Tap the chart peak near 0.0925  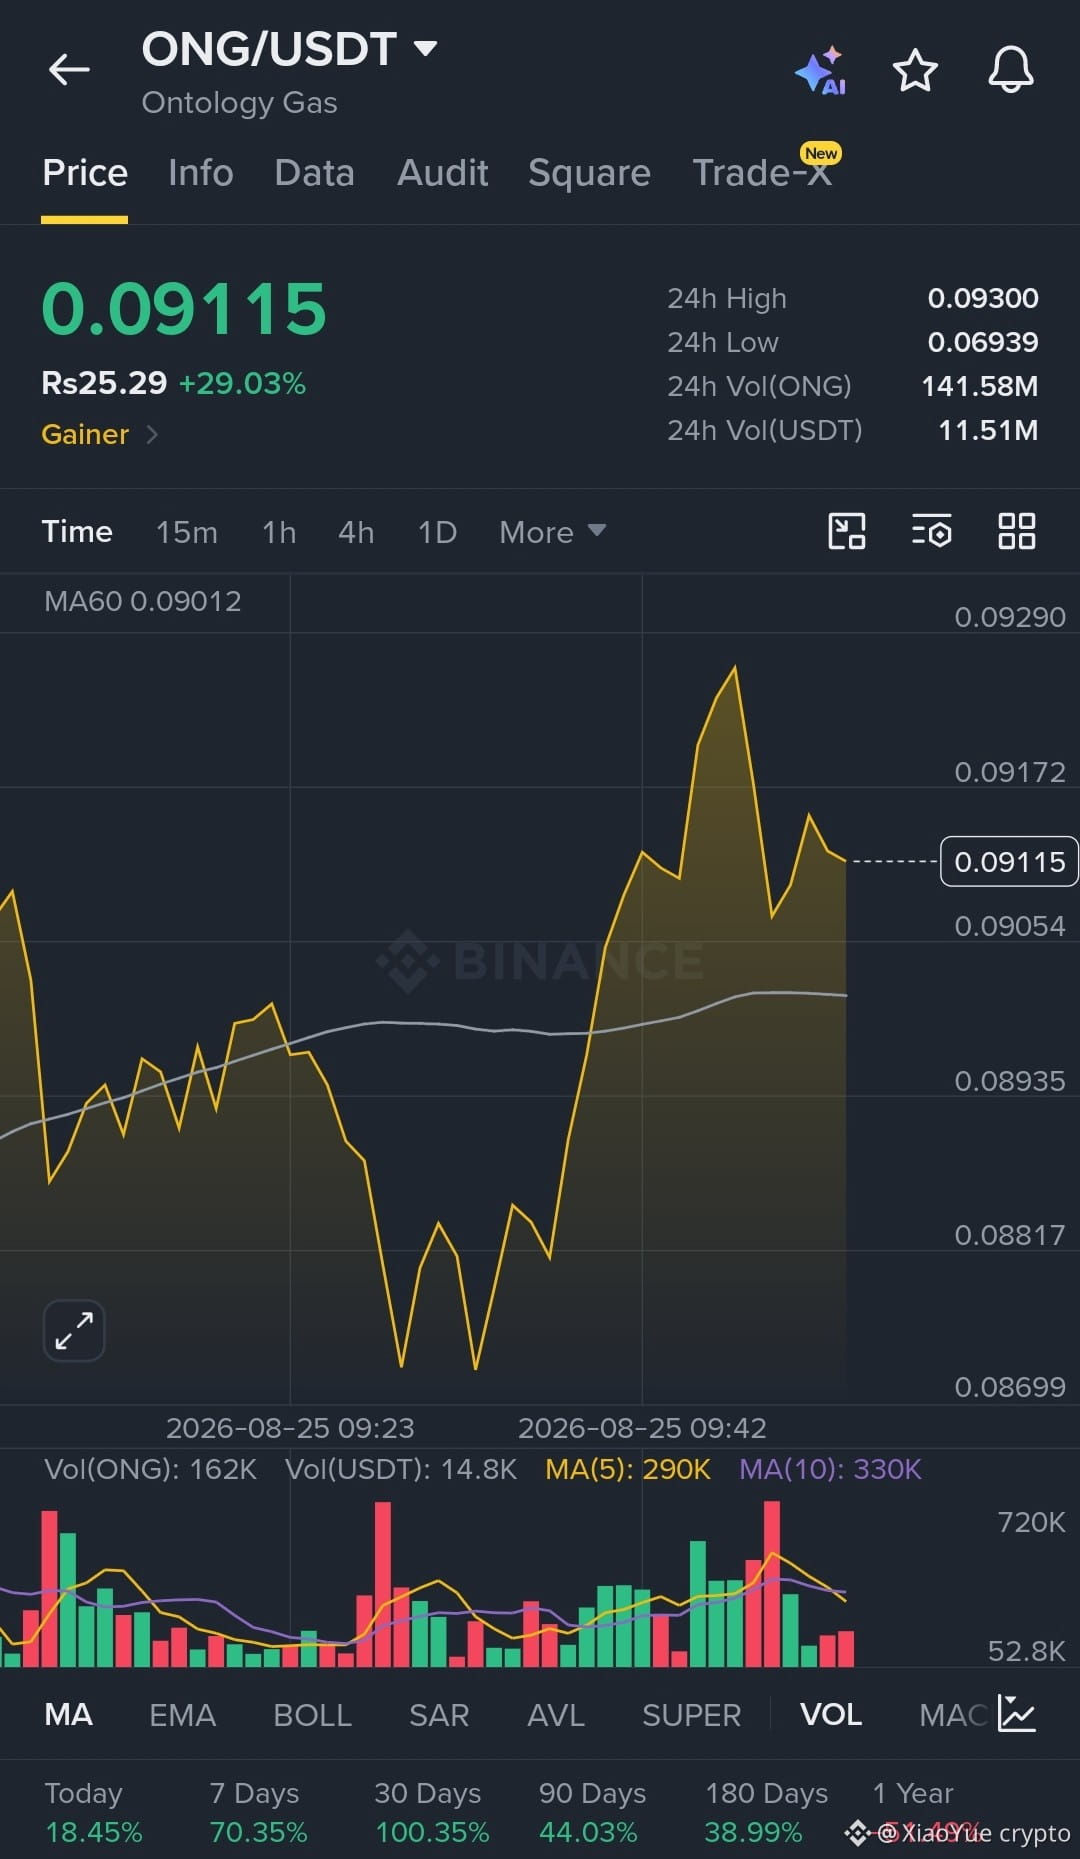[x=735, y=668]
